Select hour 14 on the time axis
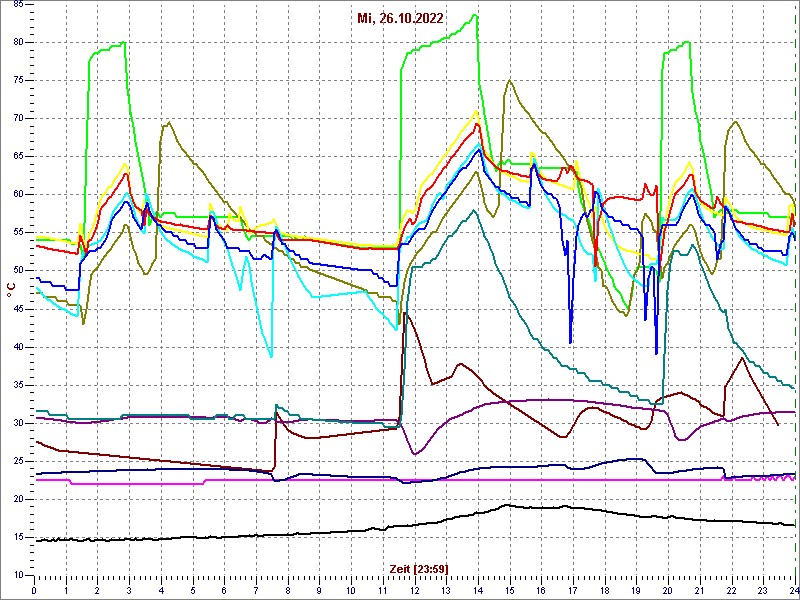The height and width of the screenshot is (600, 800). coord(478,590)
